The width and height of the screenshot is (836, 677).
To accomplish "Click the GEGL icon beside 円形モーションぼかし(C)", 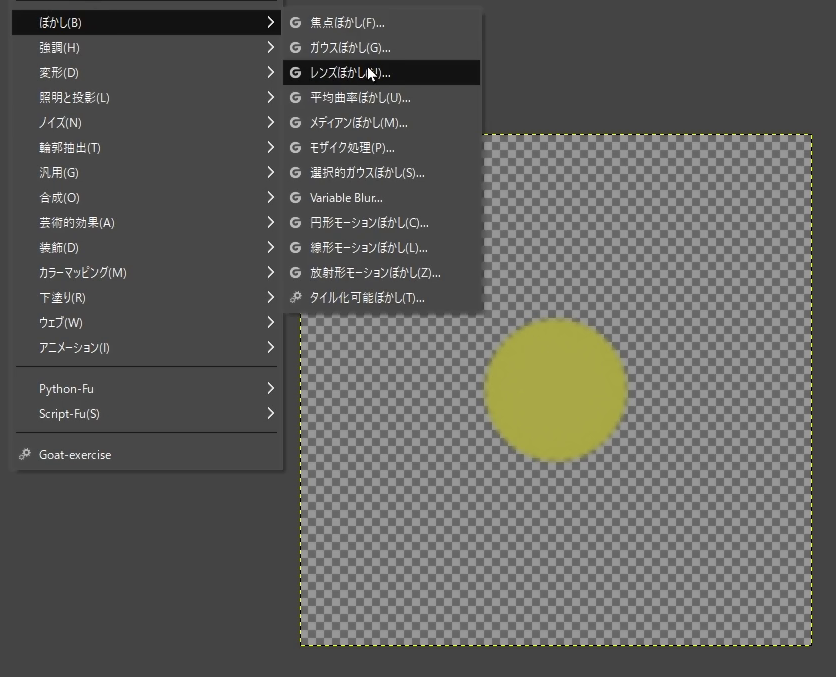I will (295, 223).
